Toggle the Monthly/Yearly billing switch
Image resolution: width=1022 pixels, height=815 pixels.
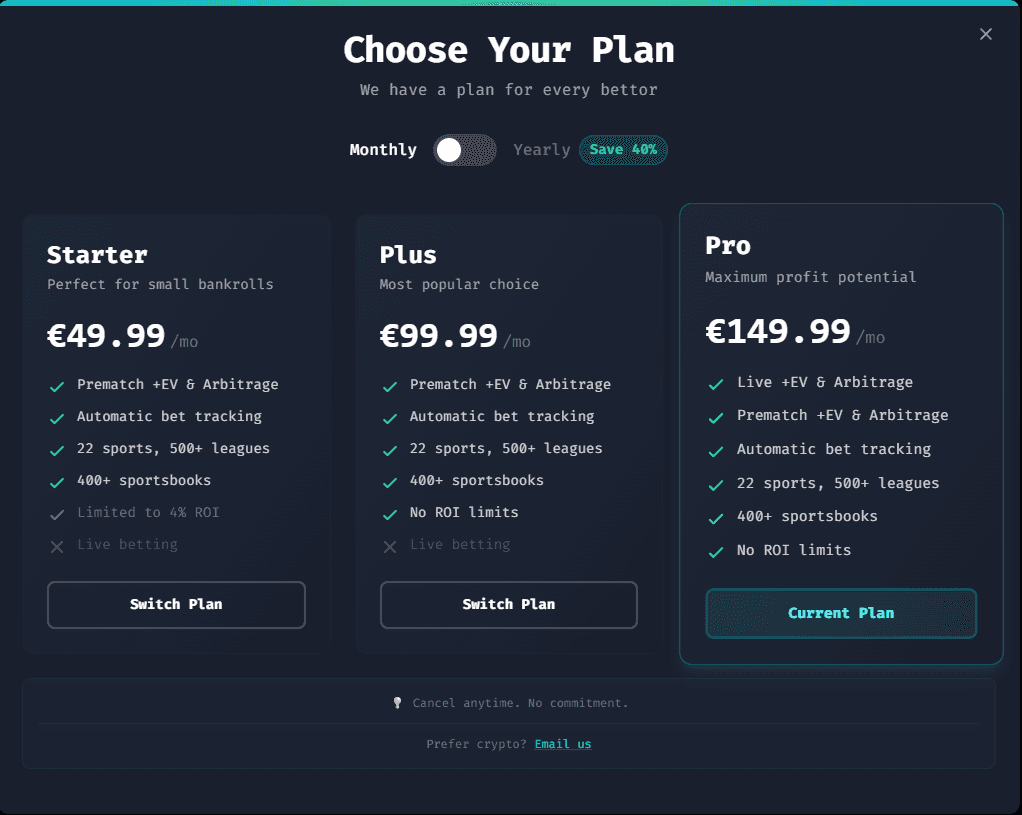coord(464,149)
